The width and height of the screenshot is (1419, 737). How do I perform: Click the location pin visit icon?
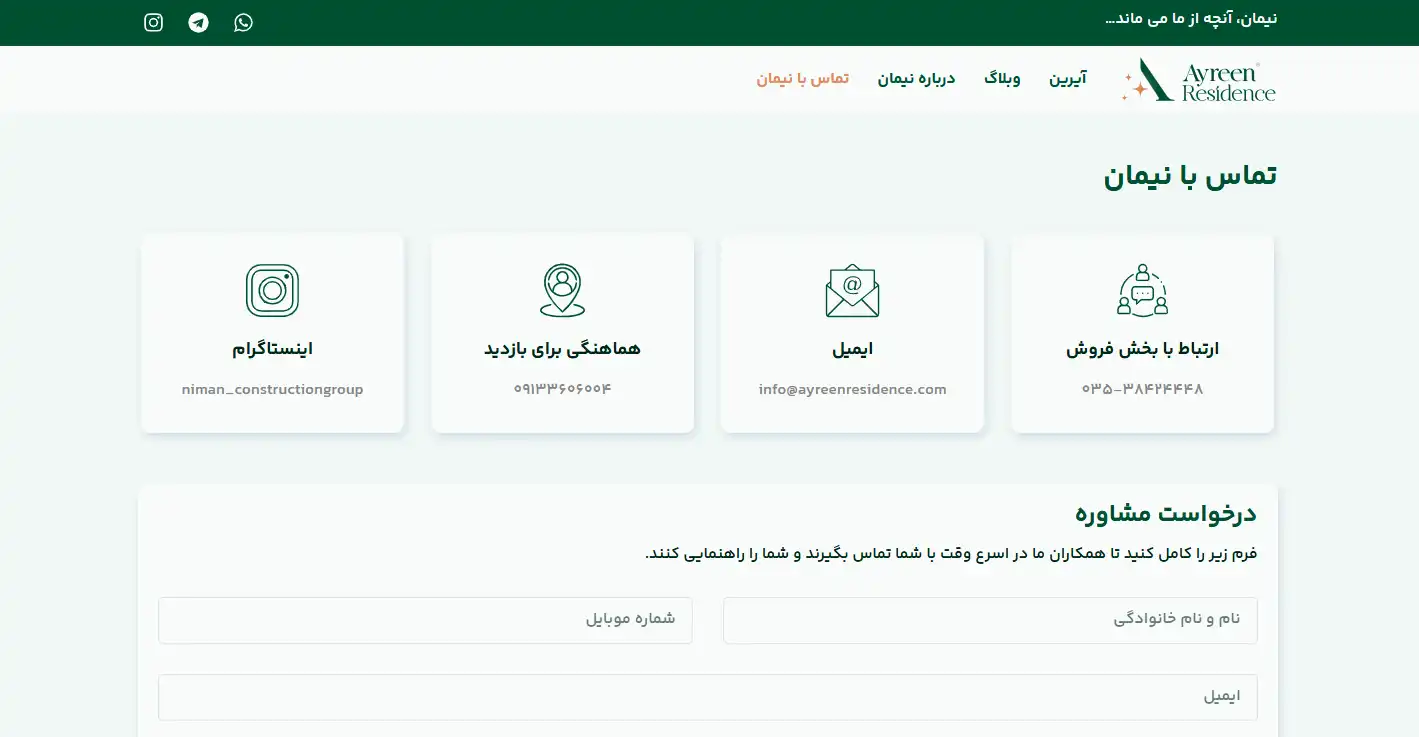pyautogui.click(x=562, y=291)
